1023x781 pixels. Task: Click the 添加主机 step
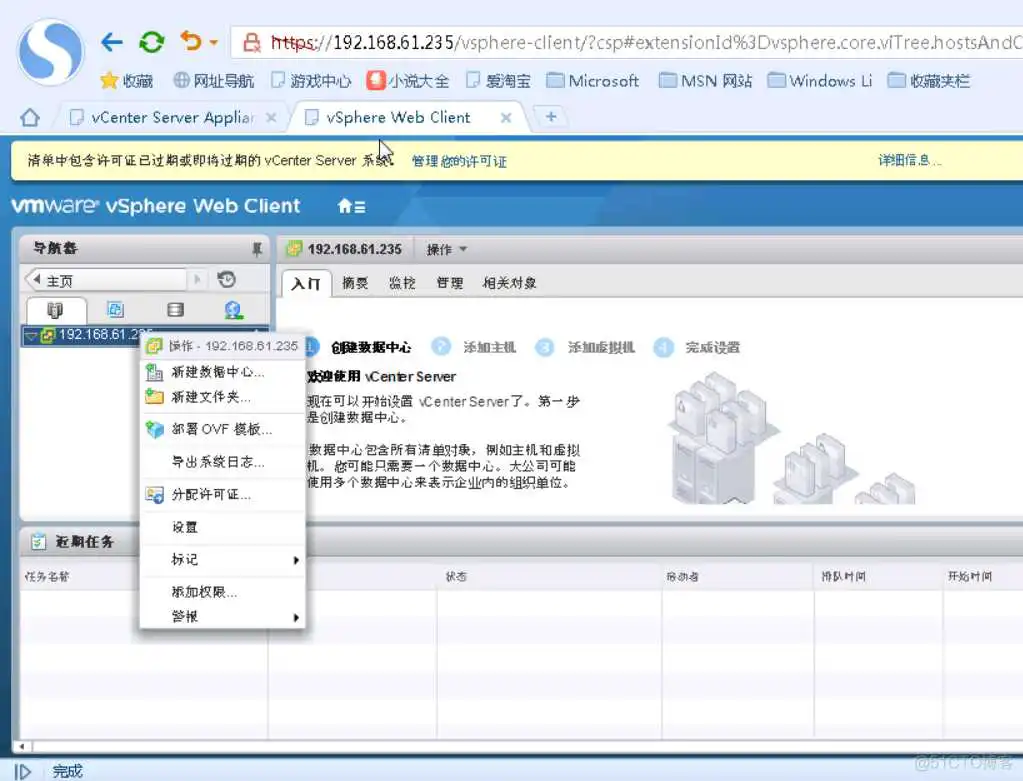[x=474, y=347]
